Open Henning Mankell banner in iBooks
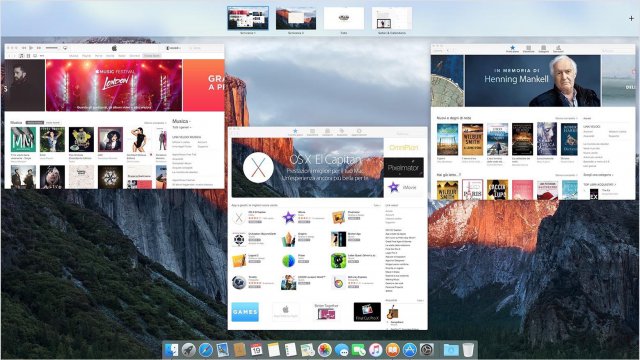This screenshot has width=640, height=360. pos(533,81)
